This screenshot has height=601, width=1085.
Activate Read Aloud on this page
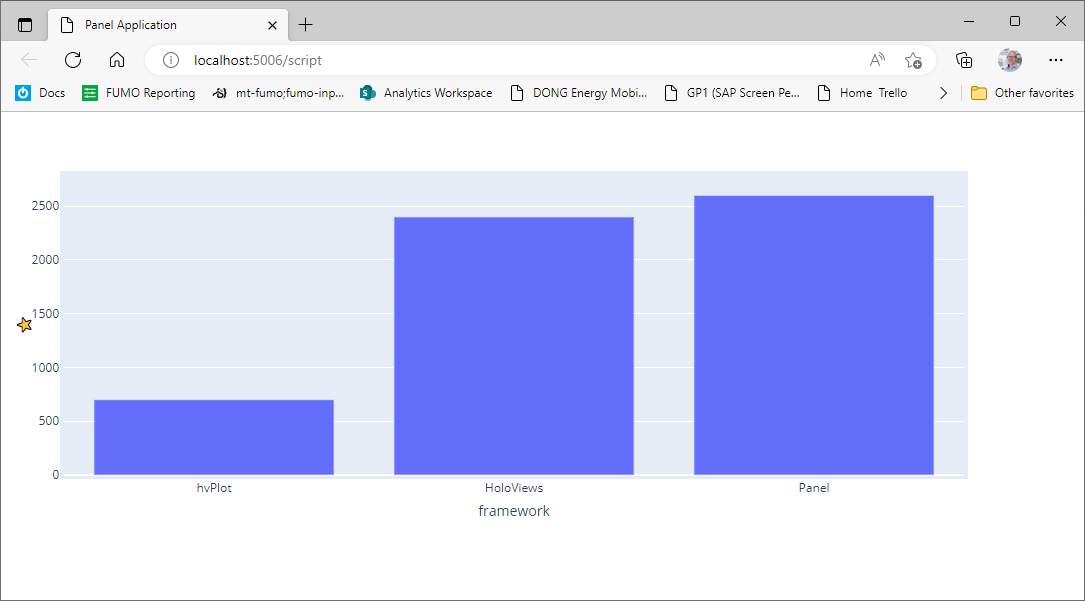(877, 60)
